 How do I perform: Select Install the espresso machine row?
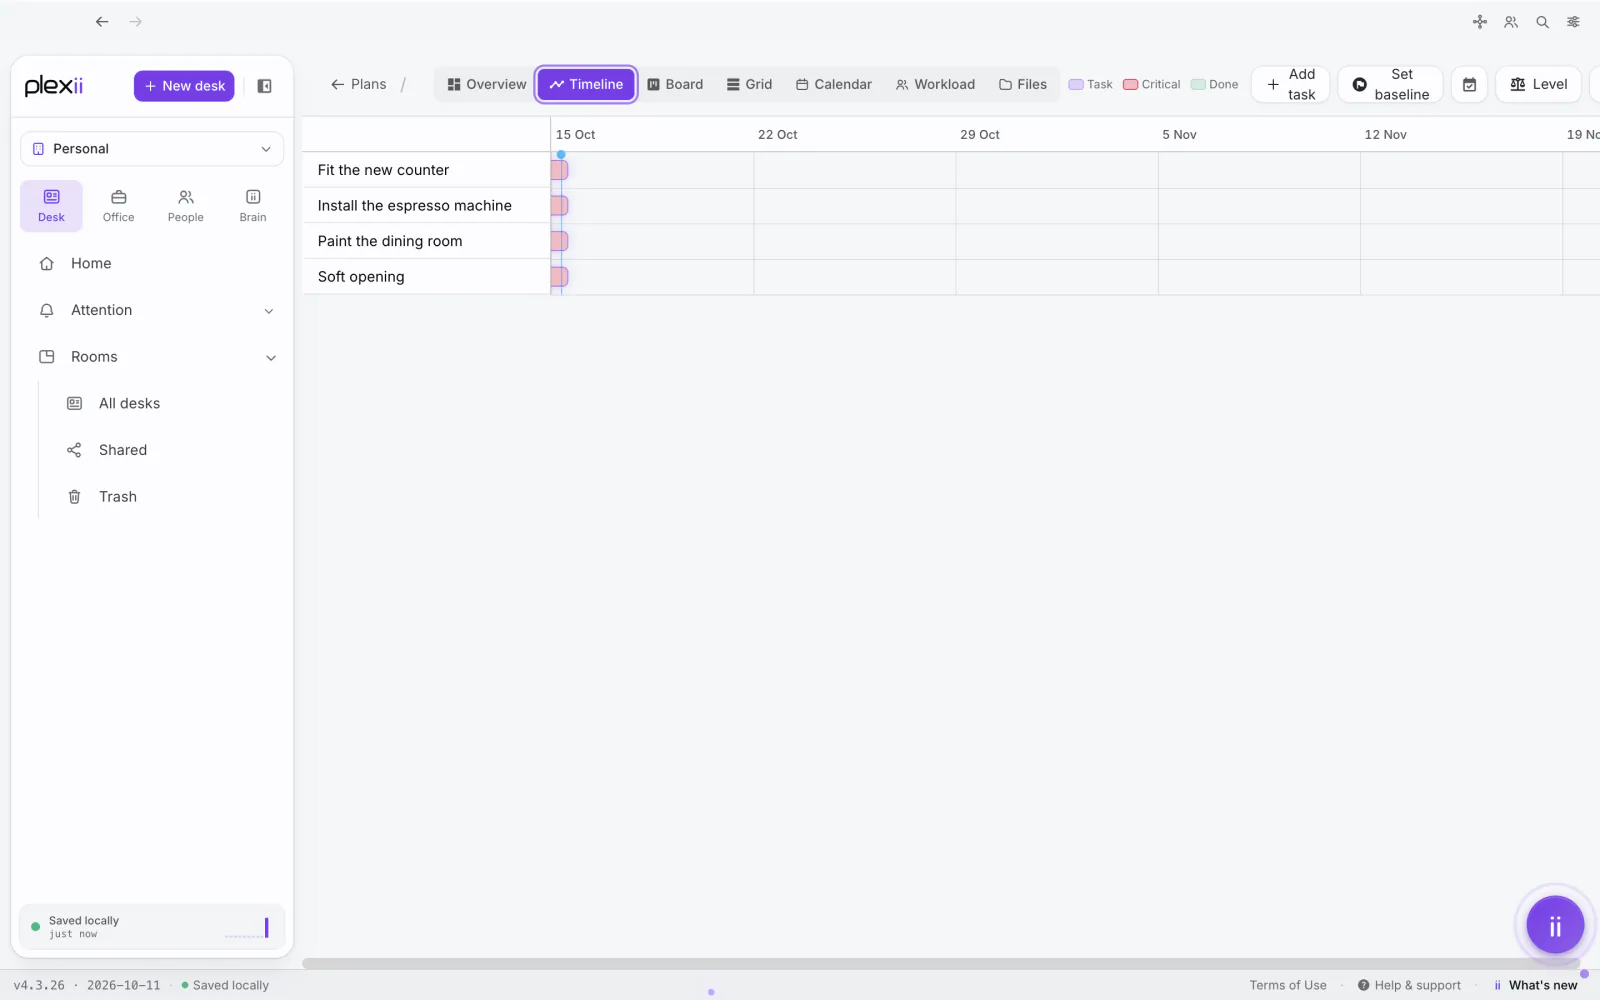(427, 206)
